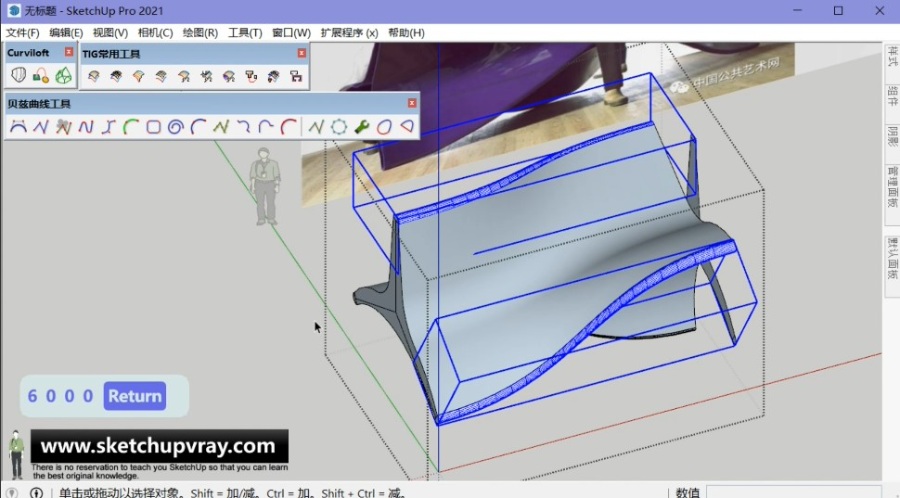This screenshot has height=498, width=900.
Task: Select the spiral curve tool in 贝兹曲线工具
Action: pyautogui.click(x=176, y=127)
